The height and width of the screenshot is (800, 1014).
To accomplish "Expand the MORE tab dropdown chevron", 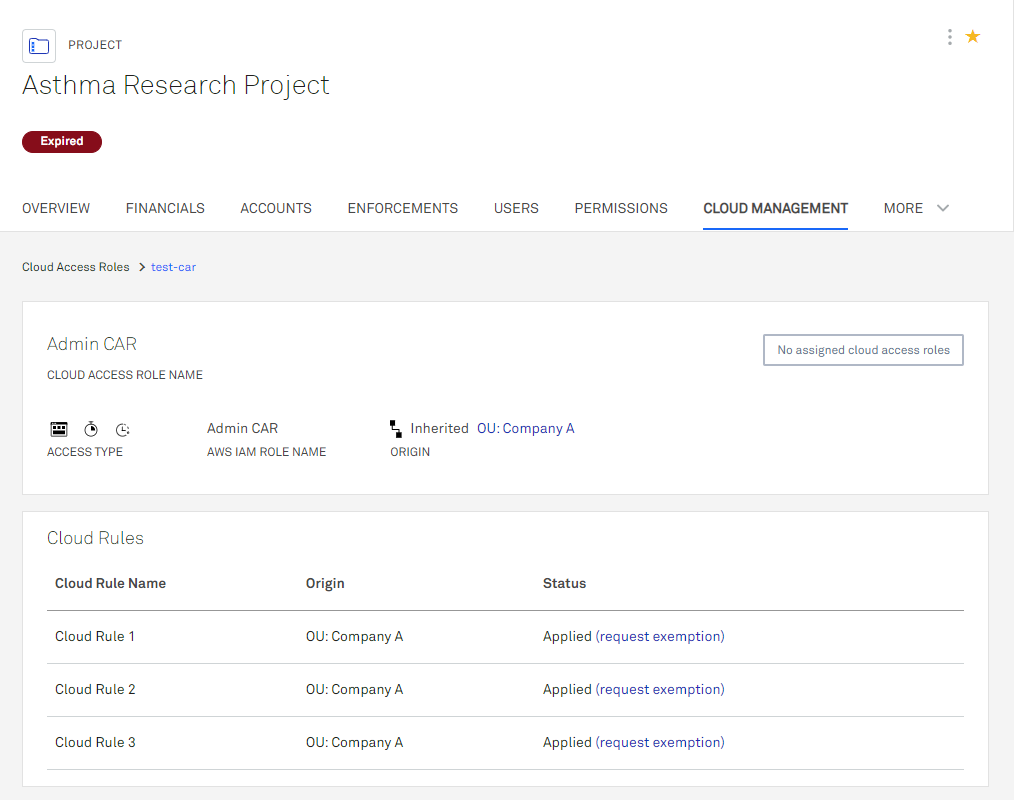I will 943,208.
